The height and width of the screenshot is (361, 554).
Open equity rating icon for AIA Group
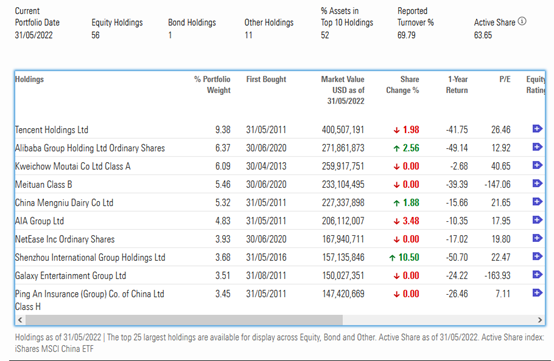(537, 220)
